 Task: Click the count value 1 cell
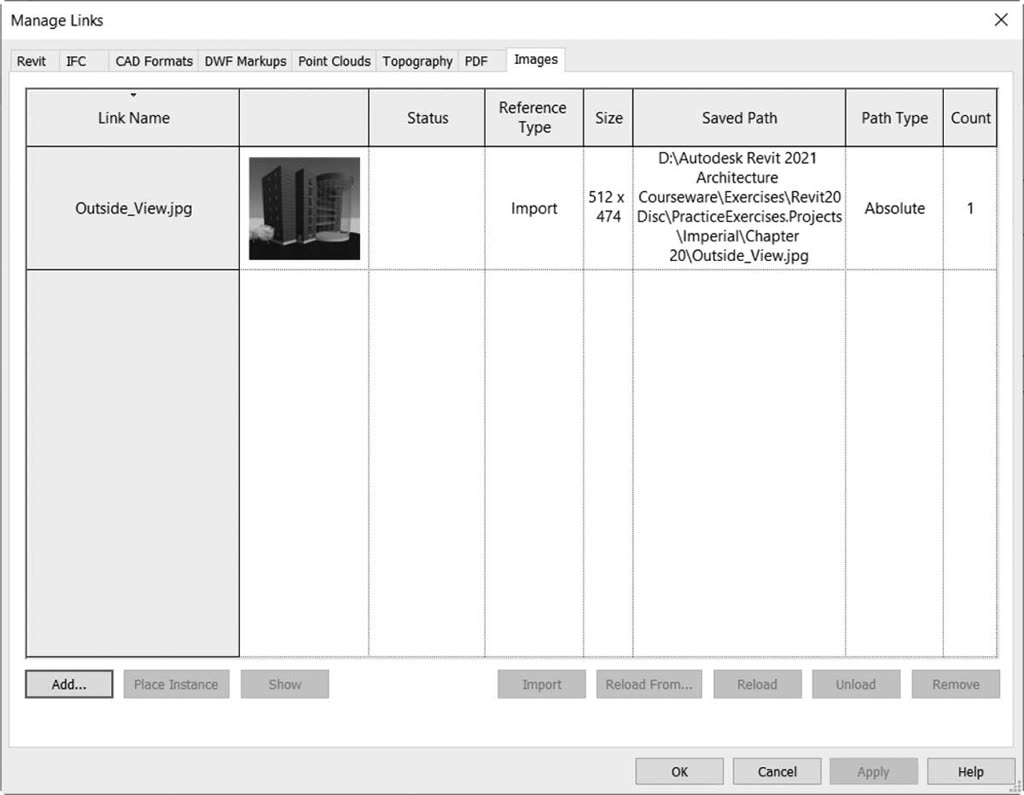[x=970, y=208]
